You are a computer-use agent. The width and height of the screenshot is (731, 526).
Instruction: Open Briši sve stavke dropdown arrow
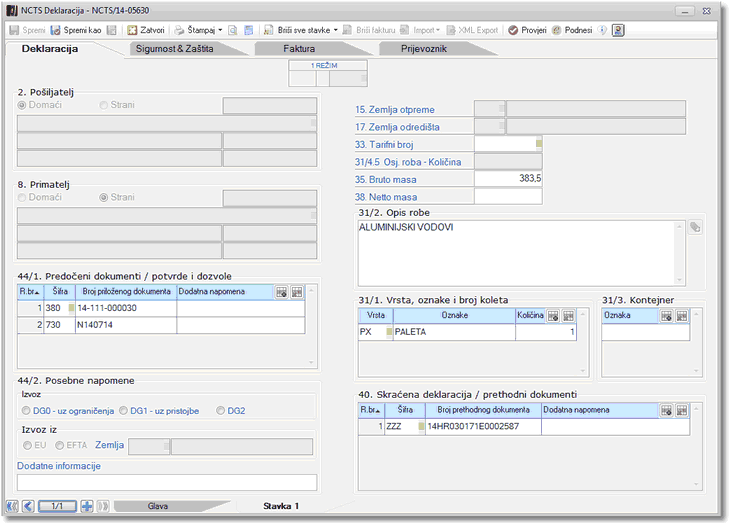pyautogui.click(x=335, y=30)
